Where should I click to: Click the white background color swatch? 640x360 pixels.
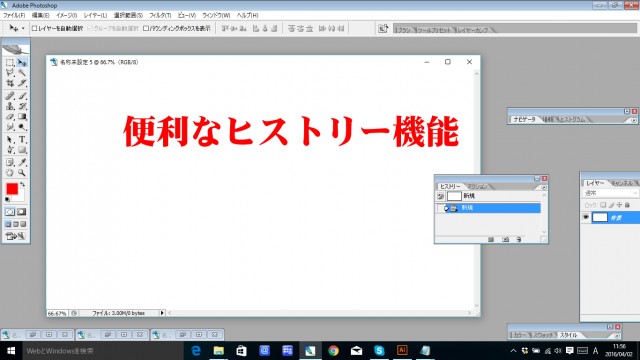tap(21, 198)
